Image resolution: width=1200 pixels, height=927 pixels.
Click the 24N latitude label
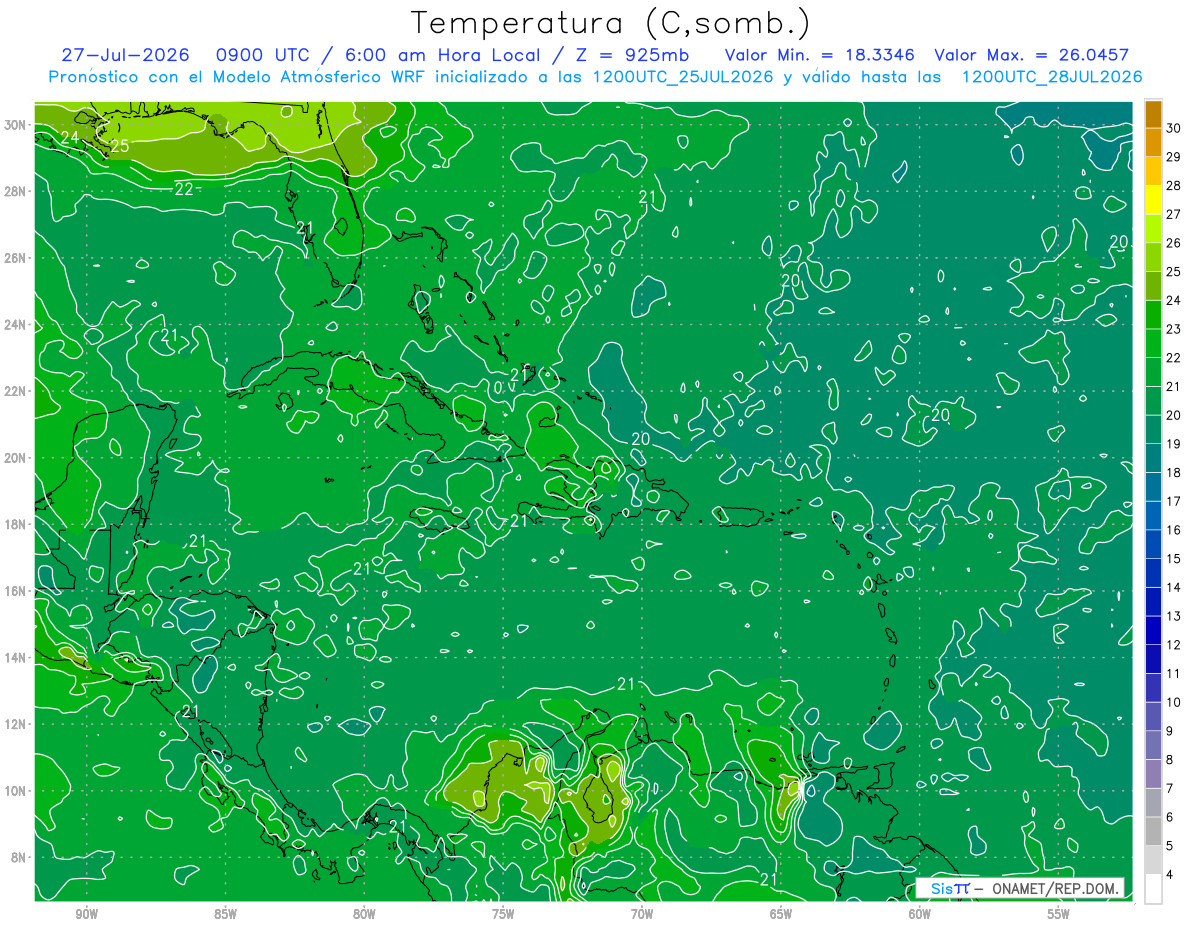(15, 325)
